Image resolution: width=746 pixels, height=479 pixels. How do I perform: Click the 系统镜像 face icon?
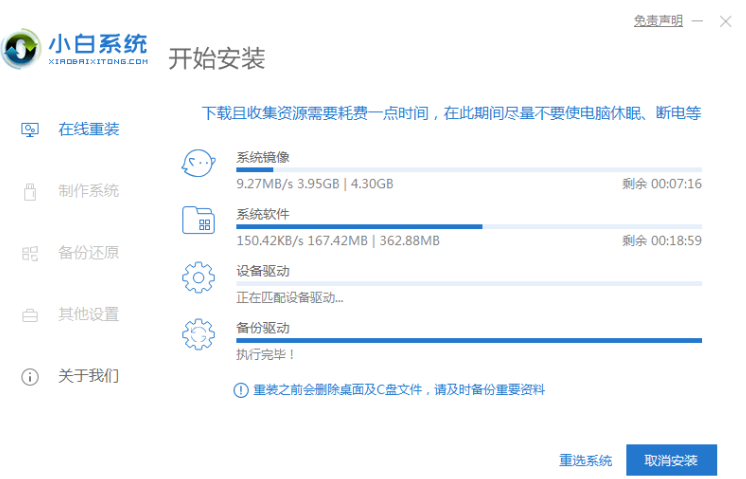tap(198, 162)
